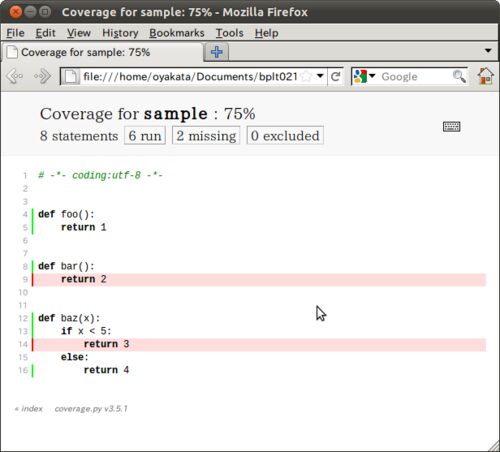This screenshot has height=452, width=500.
Task: Toggle the "6 run" highlight filter
Action: click(145, 136)
